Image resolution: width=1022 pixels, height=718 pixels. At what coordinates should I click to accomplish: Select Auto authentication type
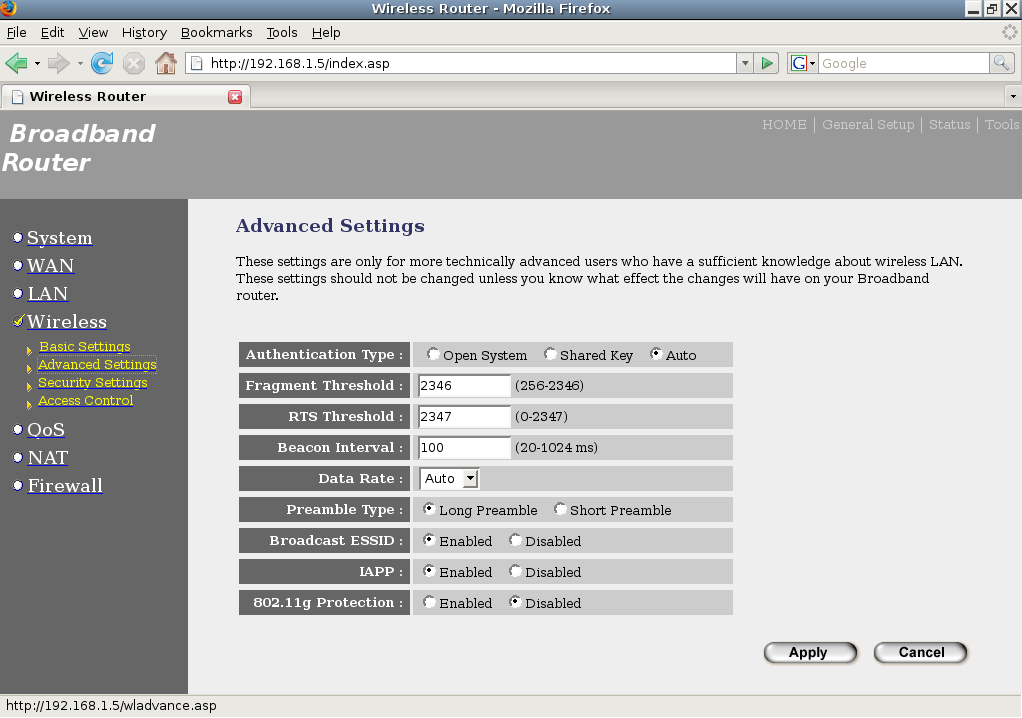tap(656, 354)
